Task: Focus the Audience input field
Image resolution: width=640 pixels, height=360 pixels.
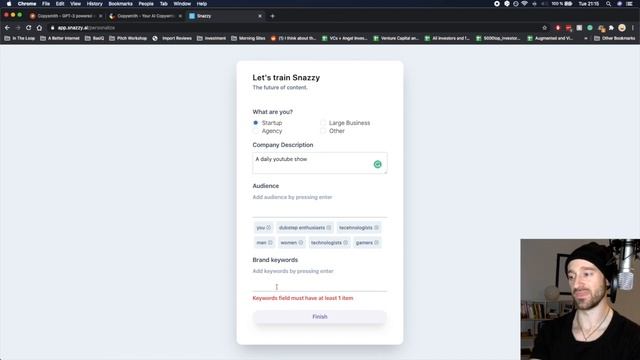Action: coord(320,209)
